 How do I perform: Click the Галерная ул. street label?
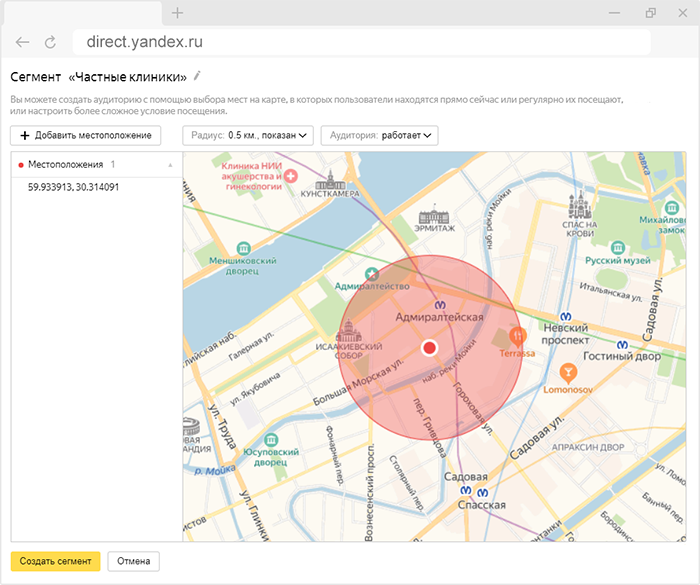(x=251, y=347)
